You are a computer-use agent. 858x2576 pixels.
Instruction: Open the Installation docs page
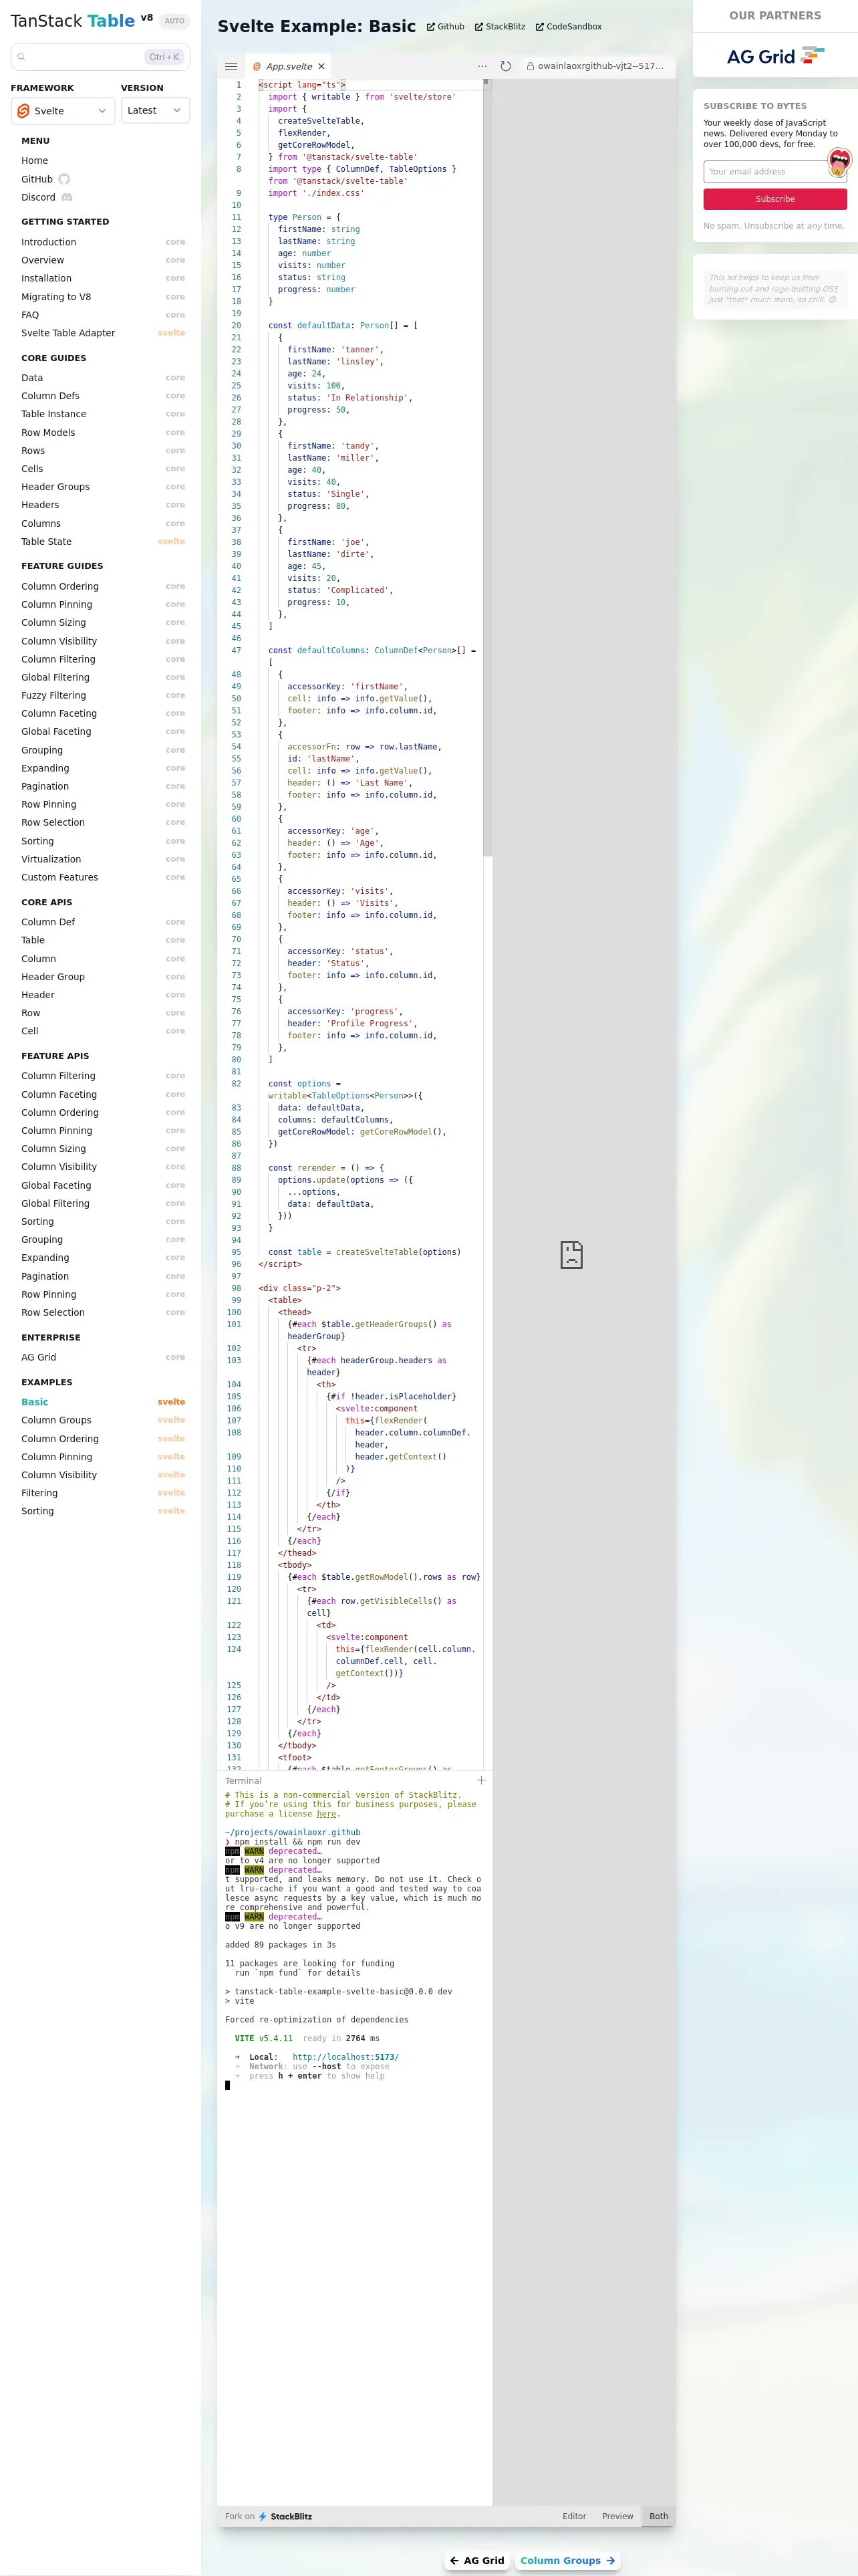103,278
